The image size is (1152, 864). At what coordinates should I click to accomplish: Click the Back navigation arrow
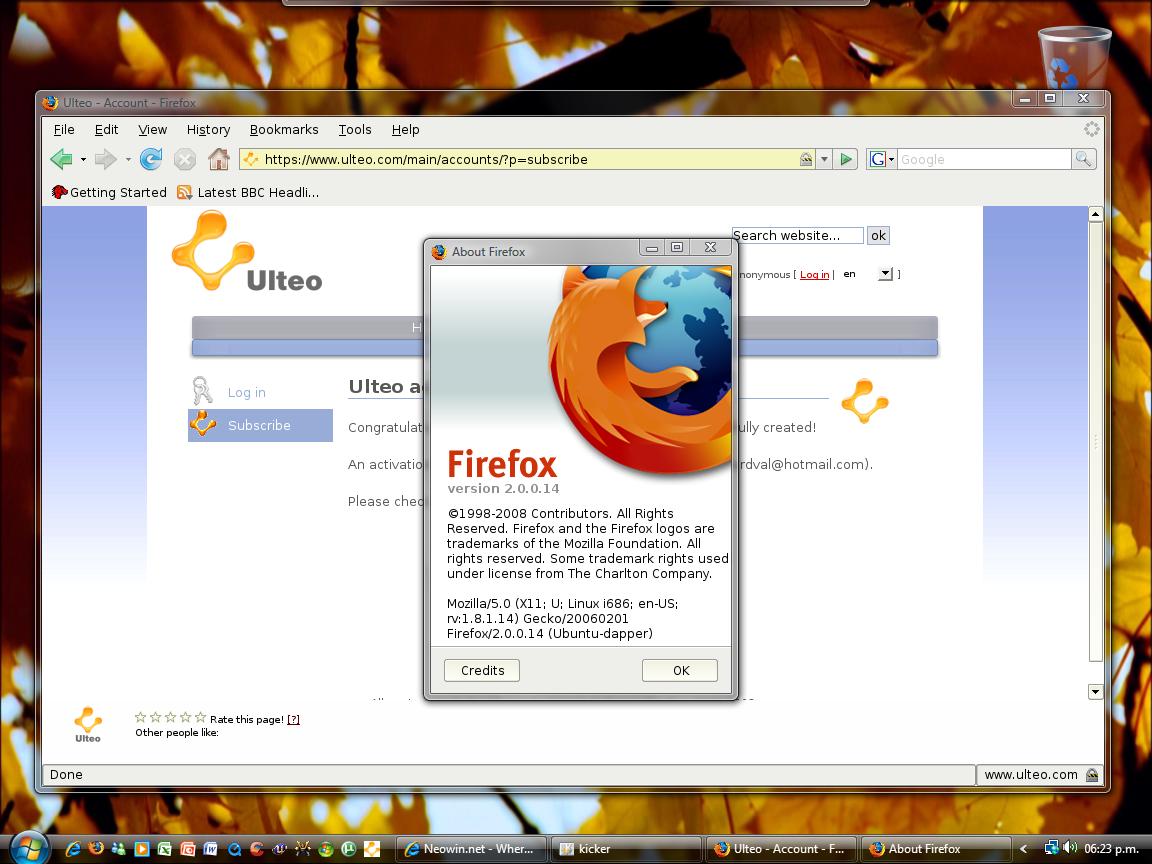tap(61, 159)
